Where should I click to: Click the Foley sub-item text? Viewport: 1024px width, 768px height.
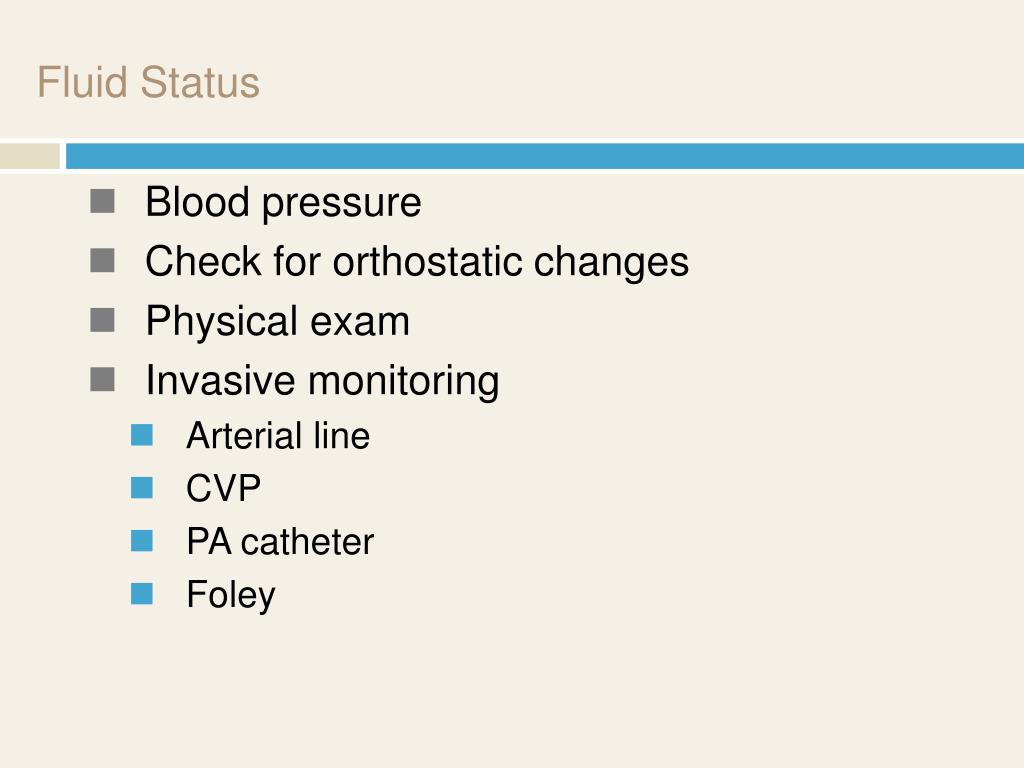tap(231, 596)
